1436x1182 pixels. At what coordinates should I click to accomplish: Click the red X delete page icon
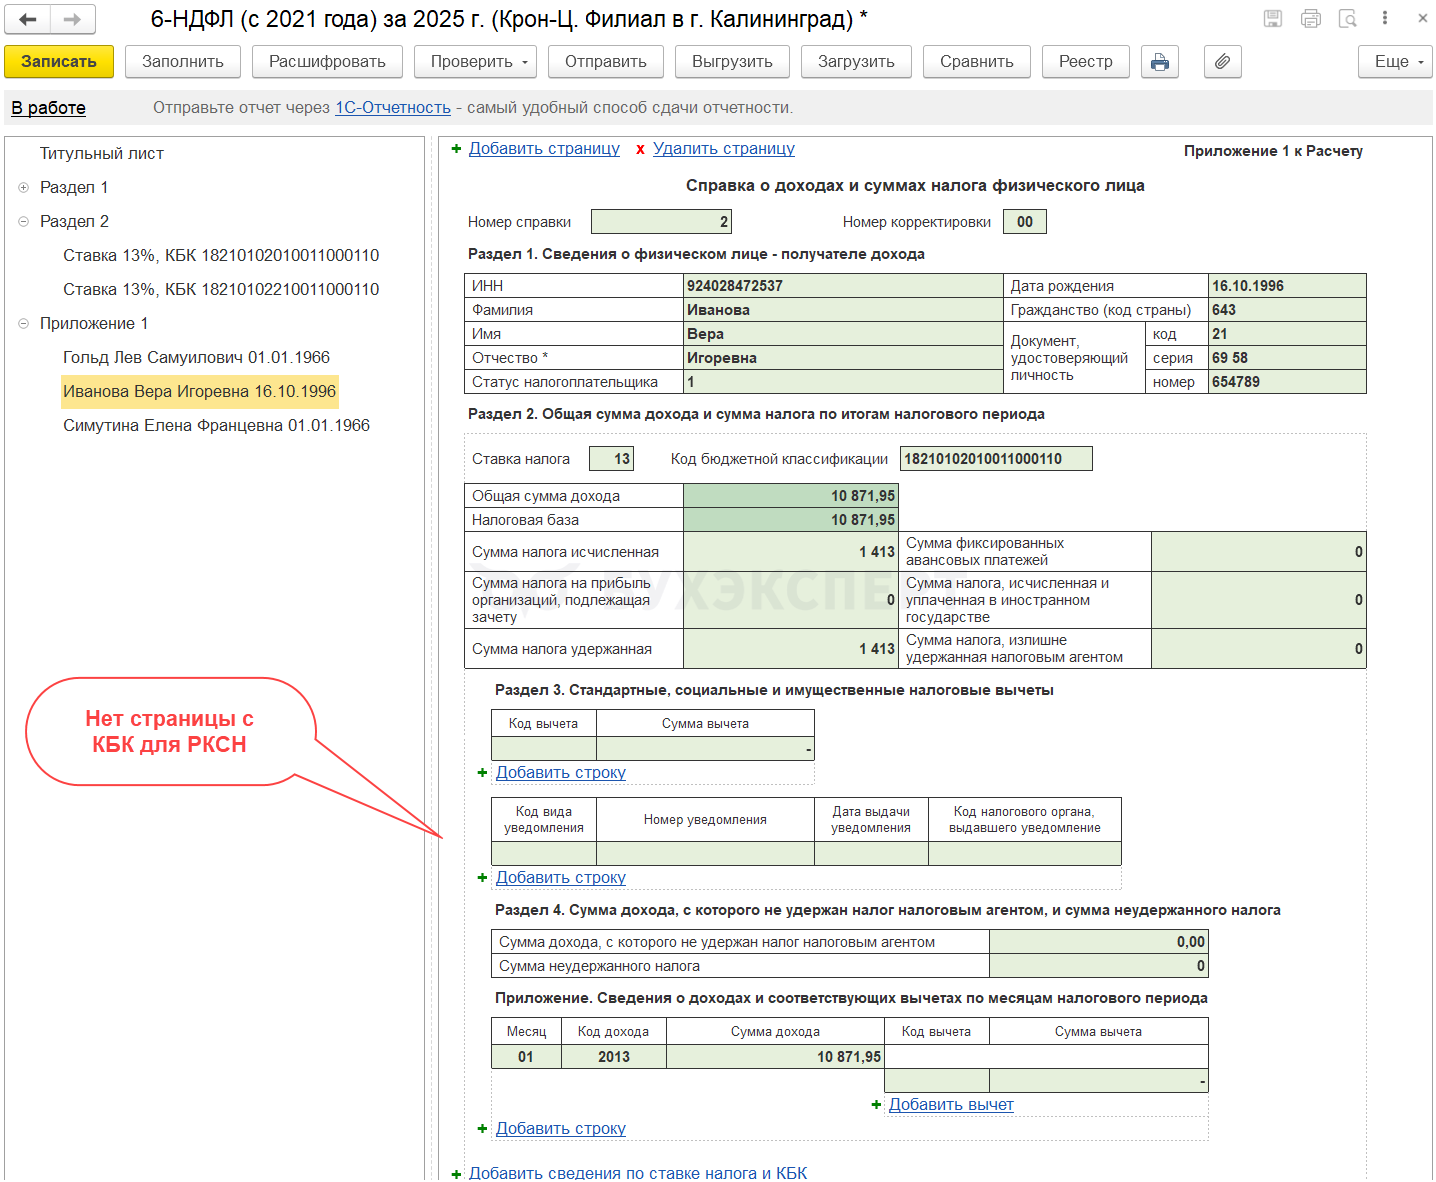[x=640, y=149]
